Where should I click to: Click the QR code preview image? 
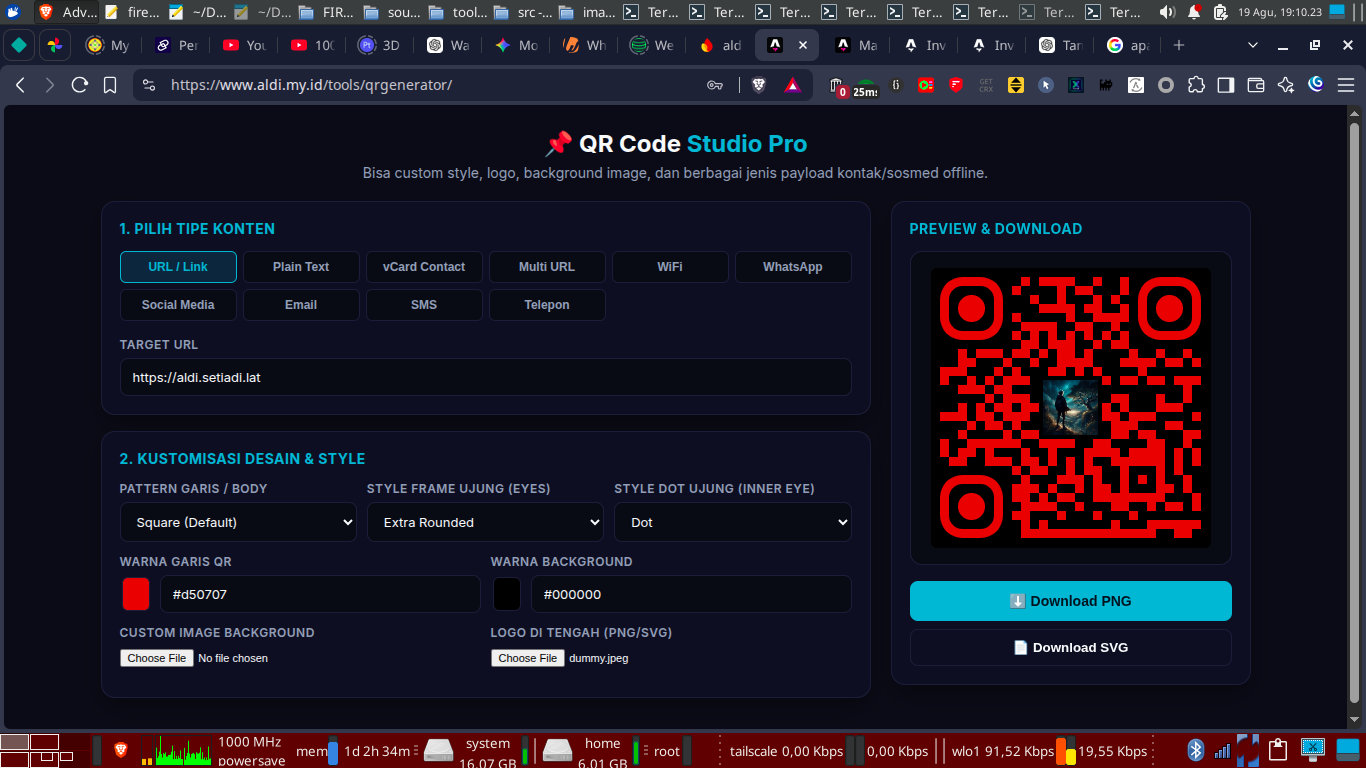point(1071,408)
